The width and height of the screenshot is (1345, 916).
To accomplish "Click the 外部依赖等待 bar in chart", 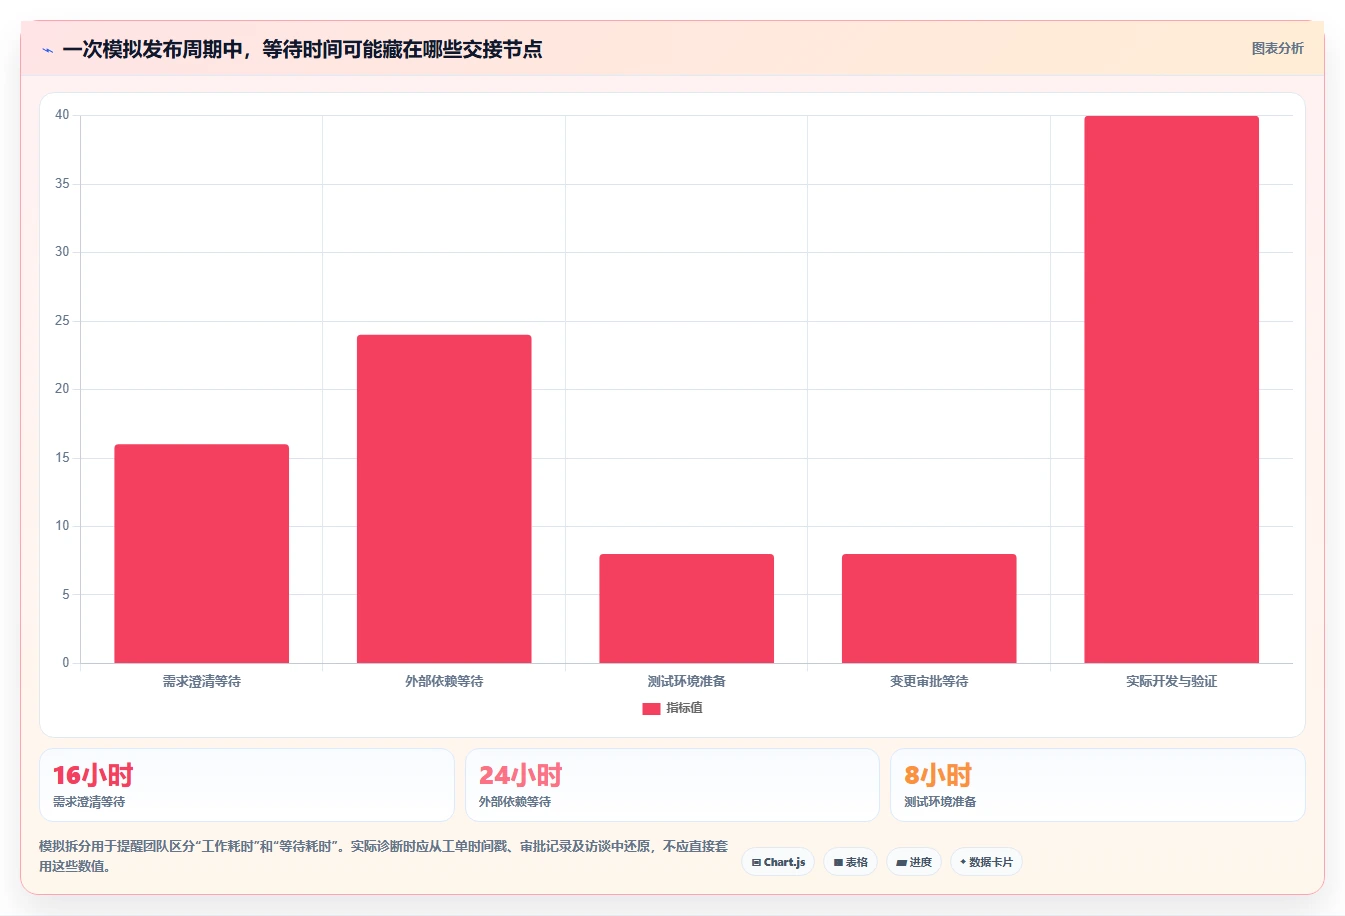I will coord(444,499).
